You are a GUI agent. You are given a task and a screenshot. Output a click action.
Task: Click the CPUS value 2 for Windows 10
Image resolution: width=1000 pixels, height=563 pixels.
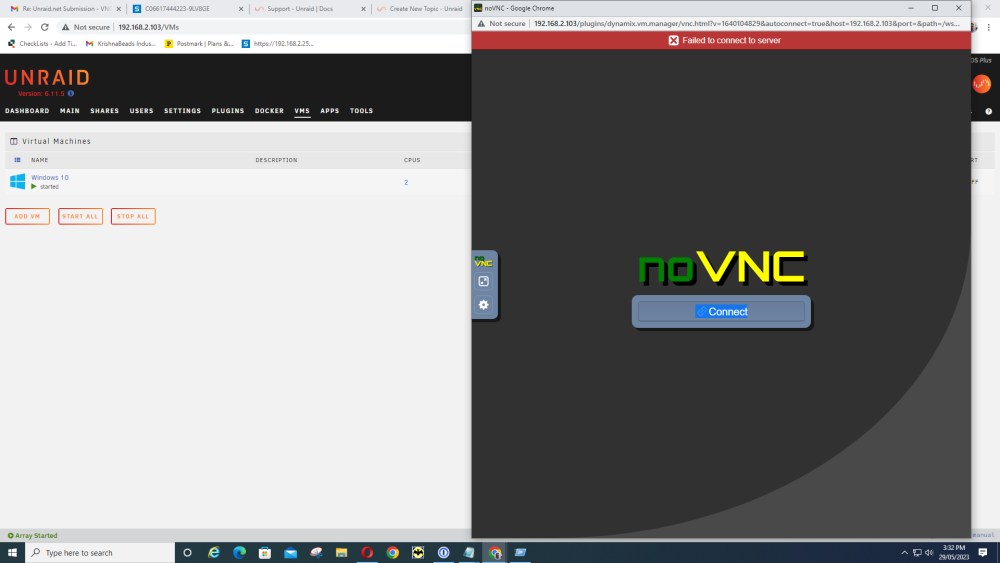click(x=406, y=182)
